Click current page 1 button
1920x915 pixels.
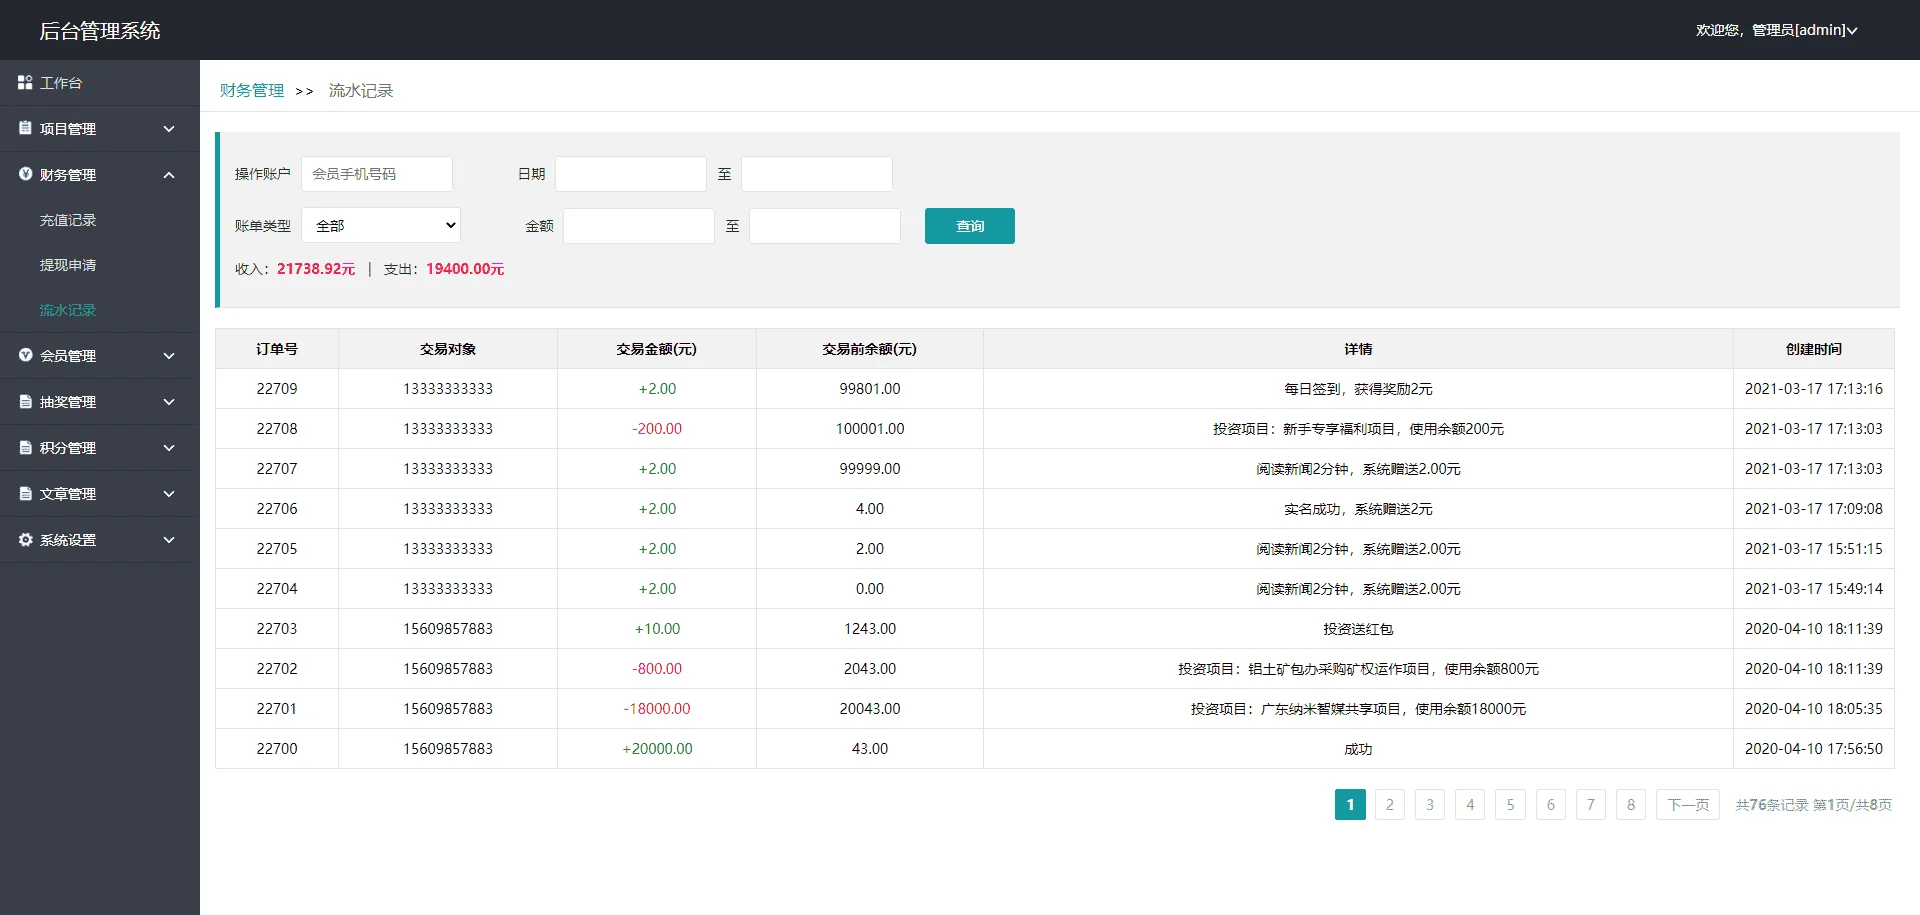pyautogui.click(x=1350, y=805)
